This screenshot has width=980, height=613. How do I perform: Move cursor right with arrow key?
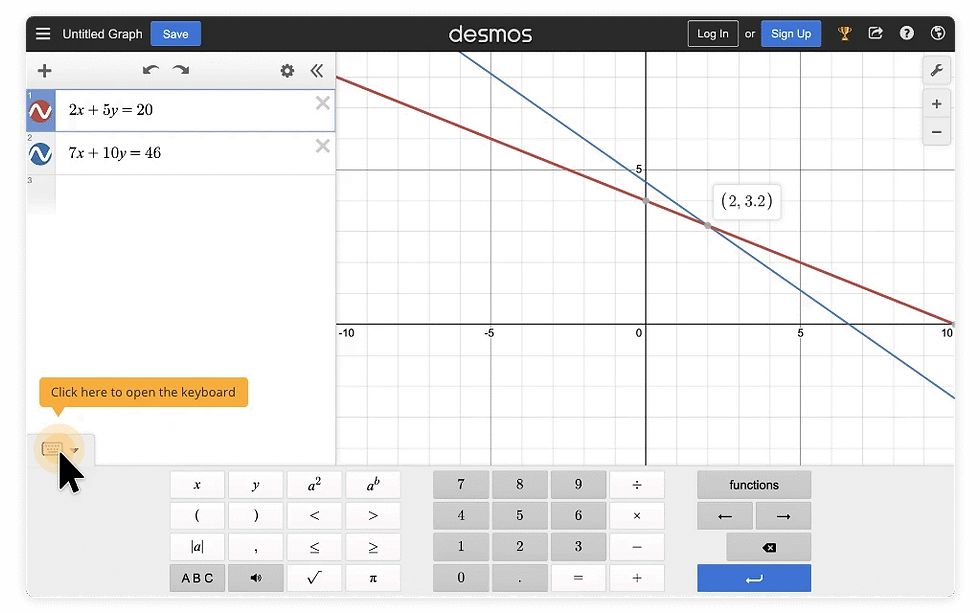pos(783,516)
